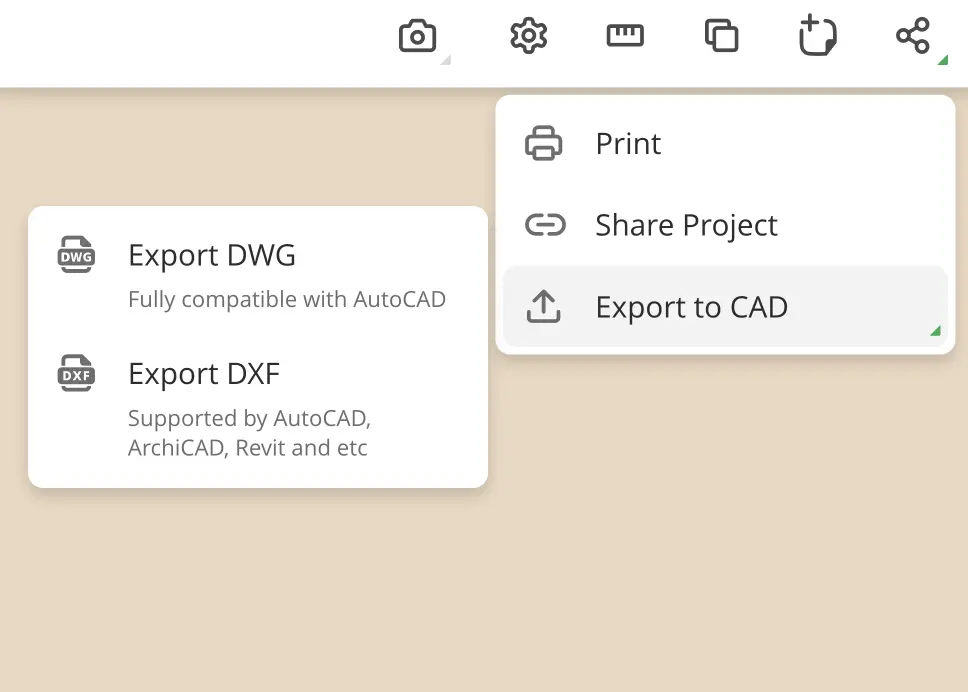
Task: Click the DWG file icon
Action: (x=76, y=256)
